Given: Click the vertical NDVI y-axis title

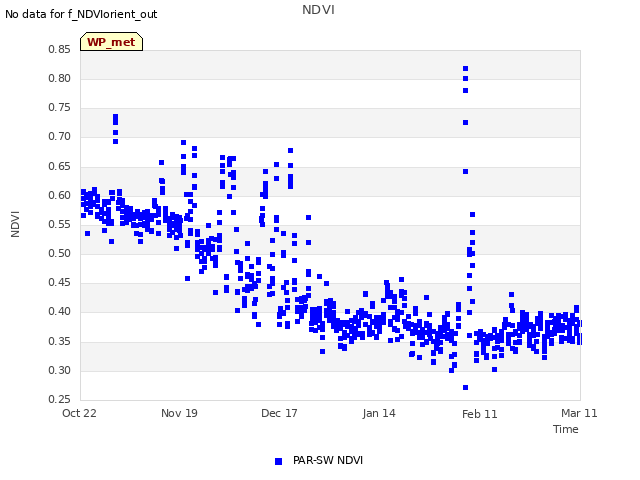Looking at the screenshot, I should click(x=15, y=224).
